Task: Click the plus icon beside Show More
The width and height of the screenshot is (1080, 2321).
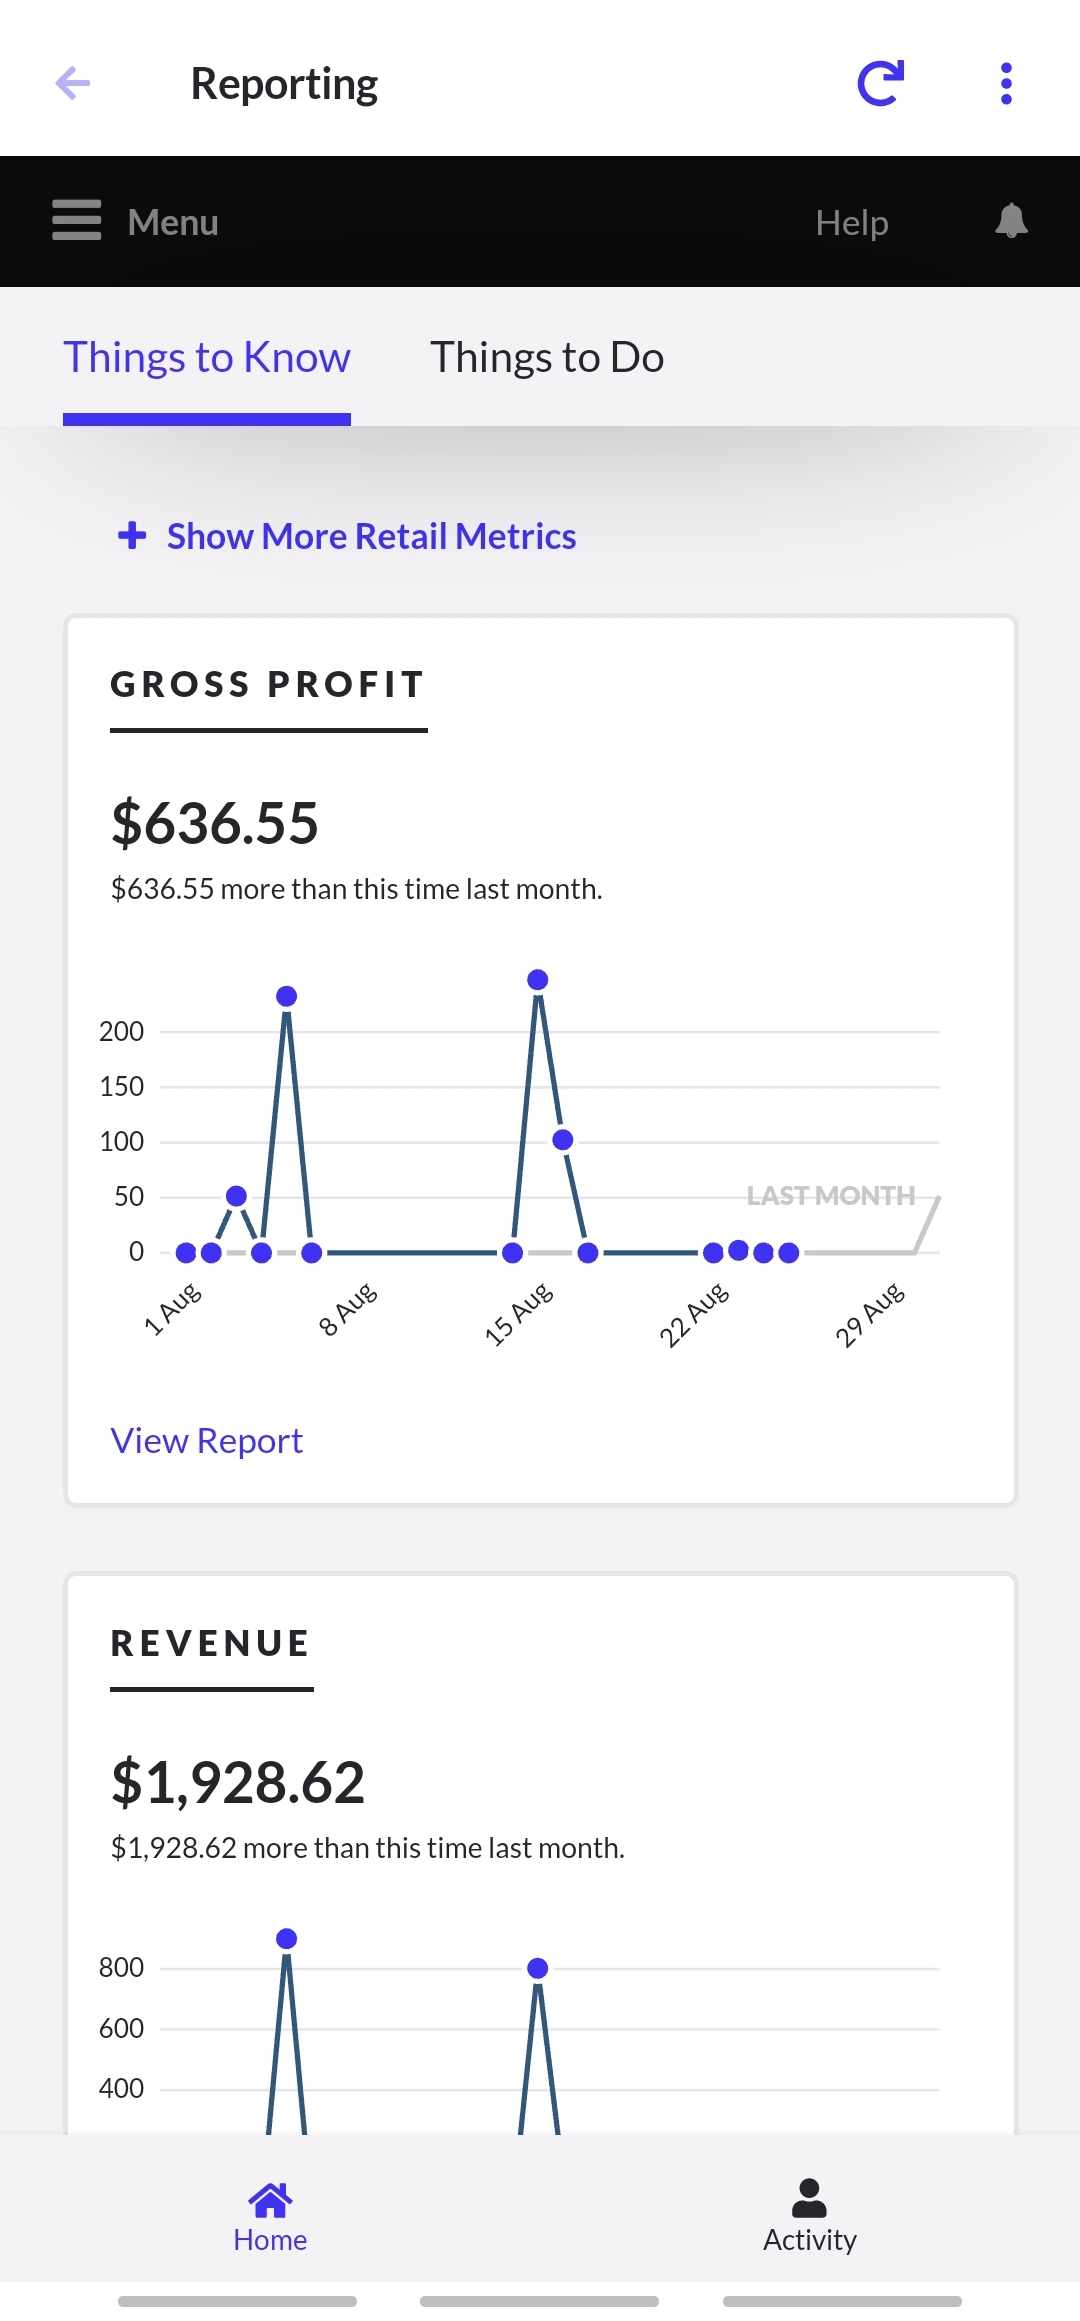Action: 132,536
